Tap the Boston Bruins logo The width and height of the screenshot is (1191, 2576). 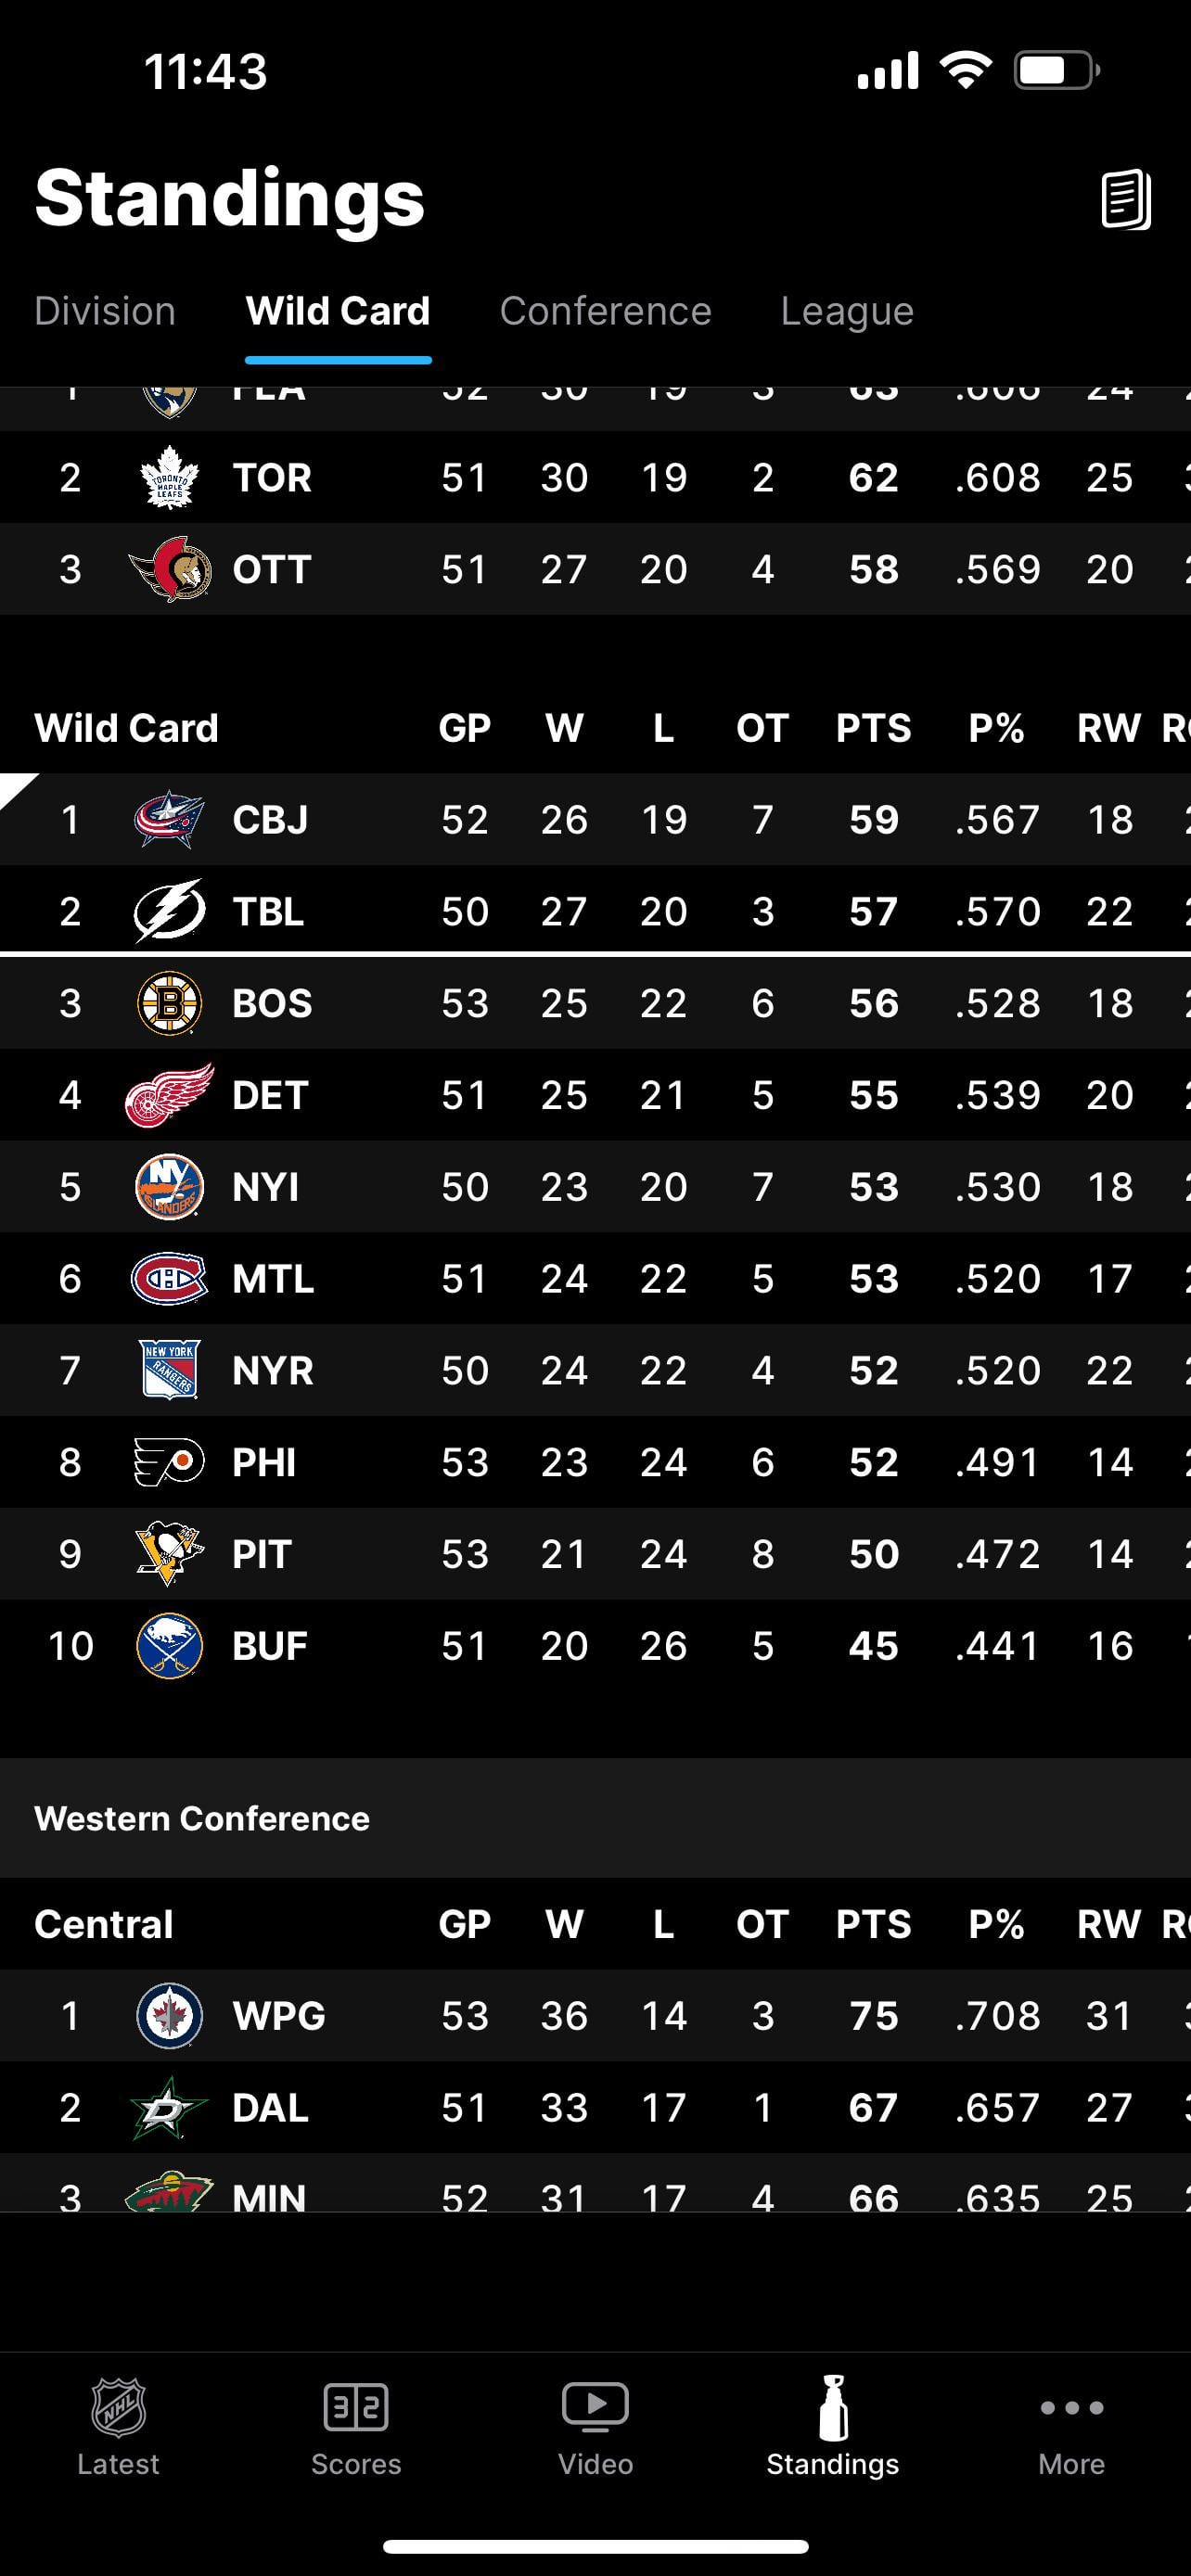(x=170, y=1003)
